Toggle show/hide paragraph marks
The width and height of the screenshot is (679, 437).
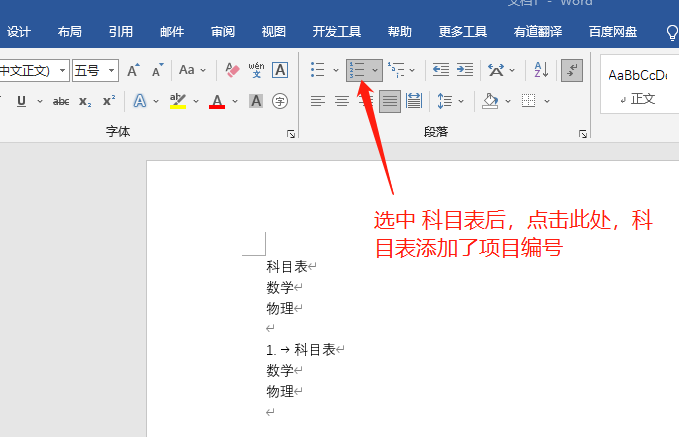coord(573,70)
